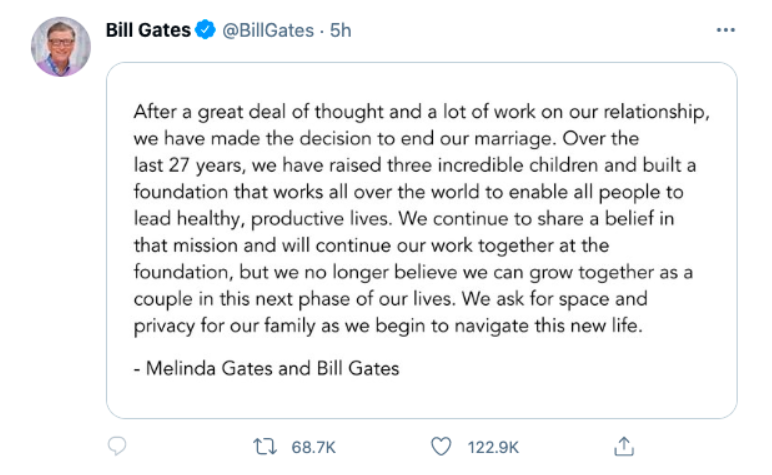Open the tweet's three-dot more menu
The height and width of the screenshot is (475, 772).
click(726, 31)
